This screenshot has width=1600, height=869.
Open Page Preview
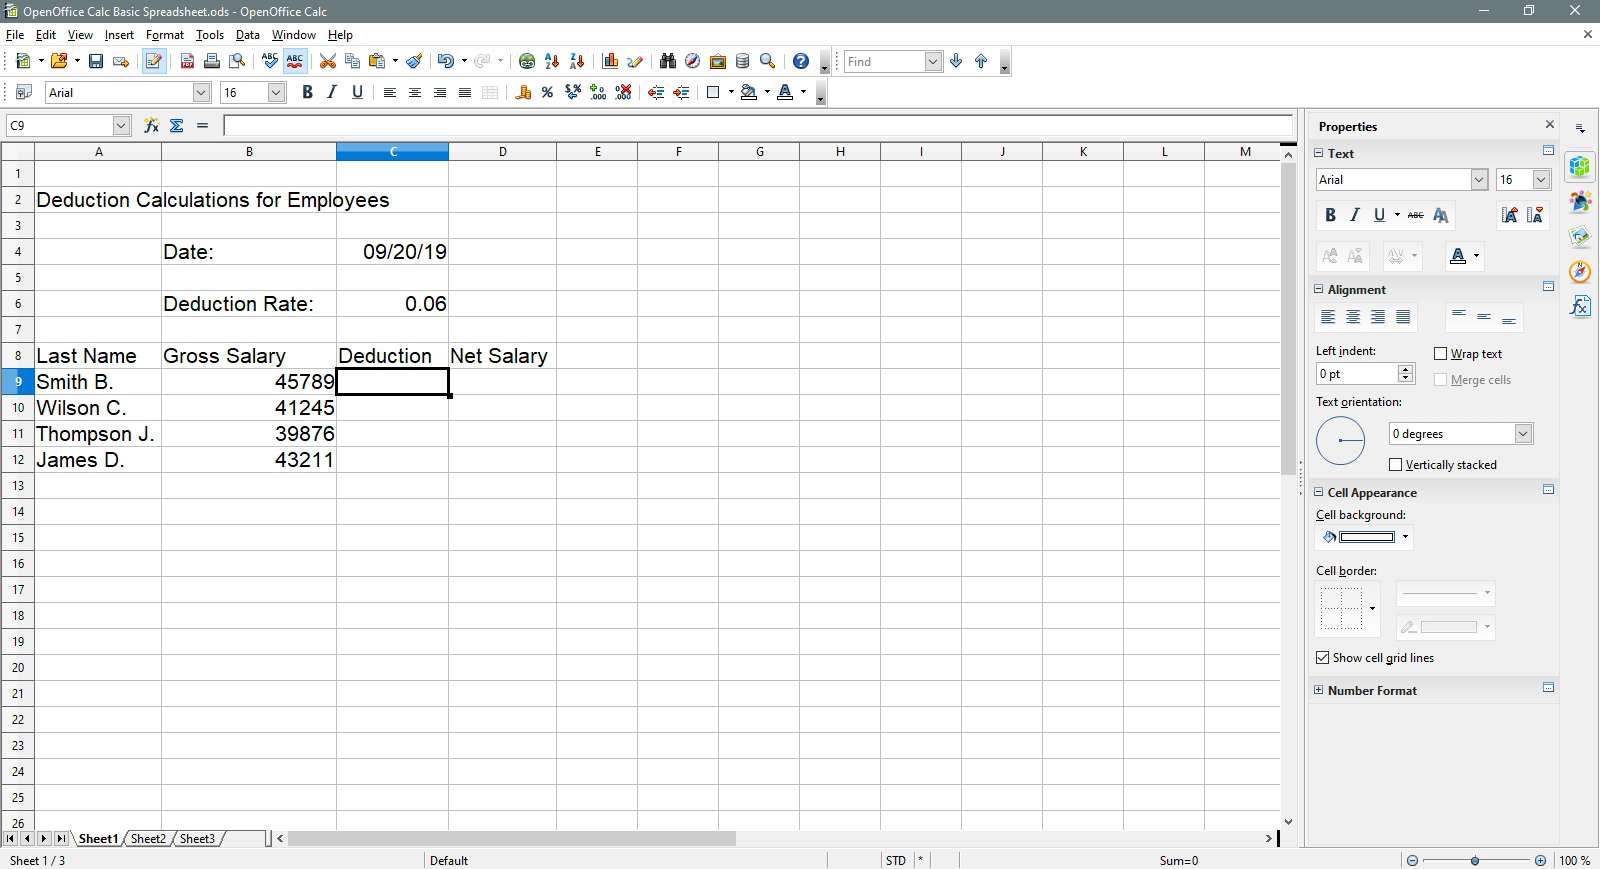[x=237, y=61]
